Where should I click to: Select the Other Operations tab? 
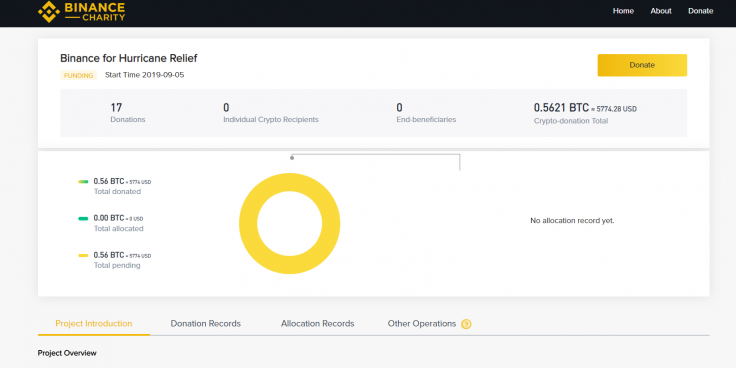(x=422, y=323)
